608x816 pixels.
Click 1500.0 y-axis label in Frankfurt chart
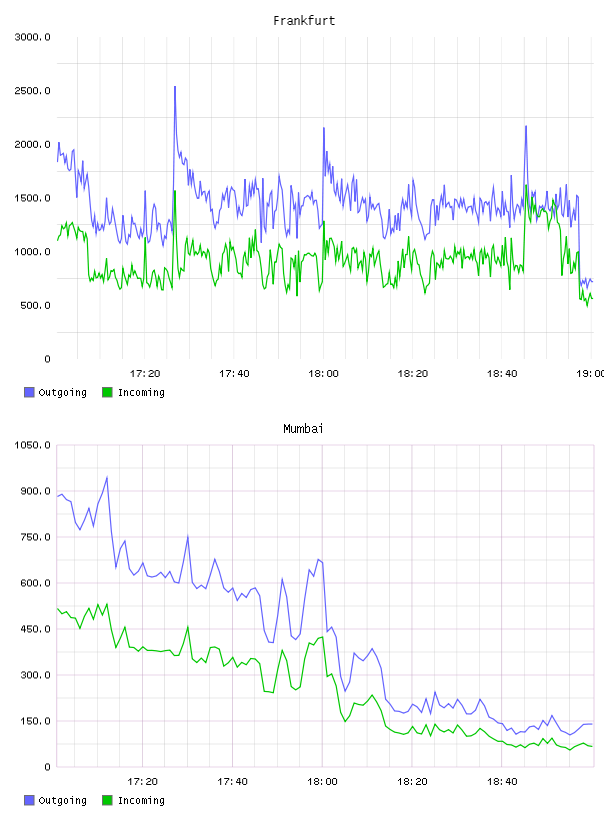click(x=33, y=198)
